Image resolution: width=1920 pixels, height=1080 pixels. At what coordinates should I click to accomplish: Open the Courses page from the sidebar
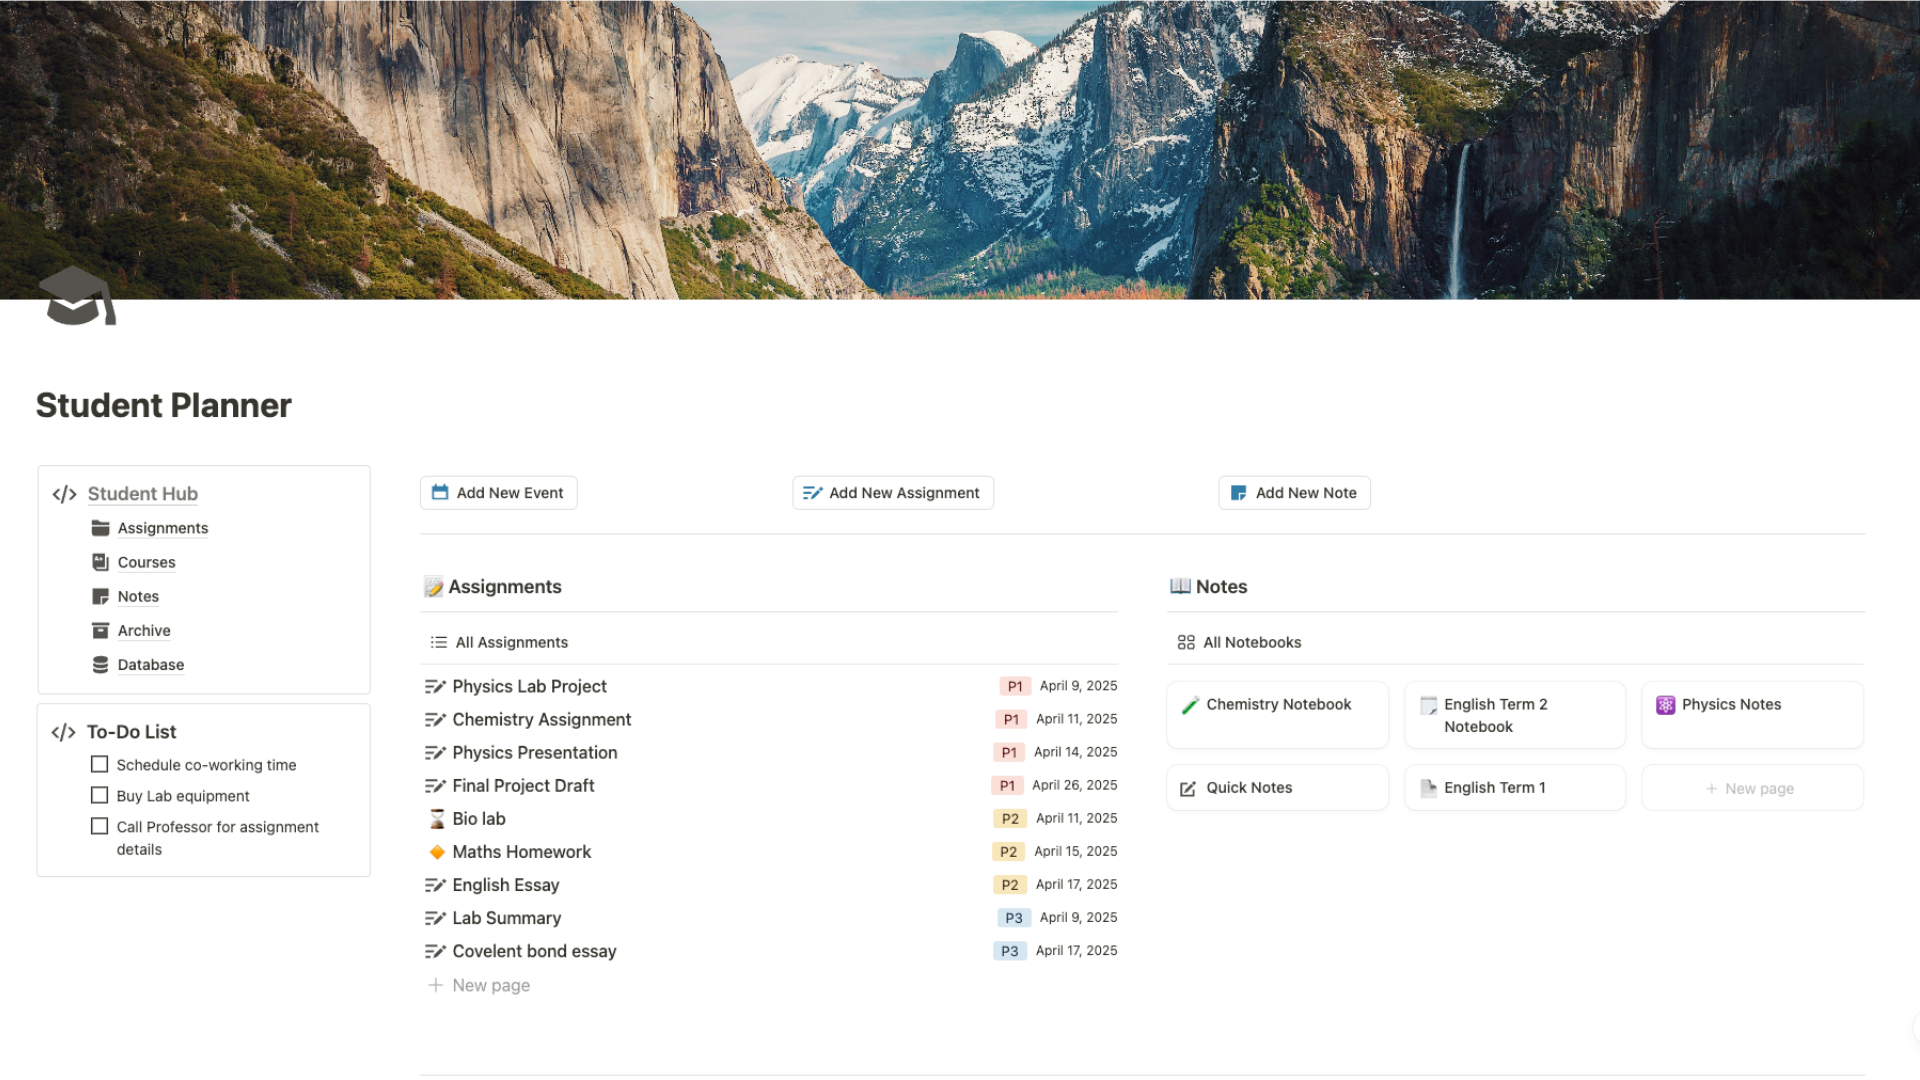click(x=146, y=562)
